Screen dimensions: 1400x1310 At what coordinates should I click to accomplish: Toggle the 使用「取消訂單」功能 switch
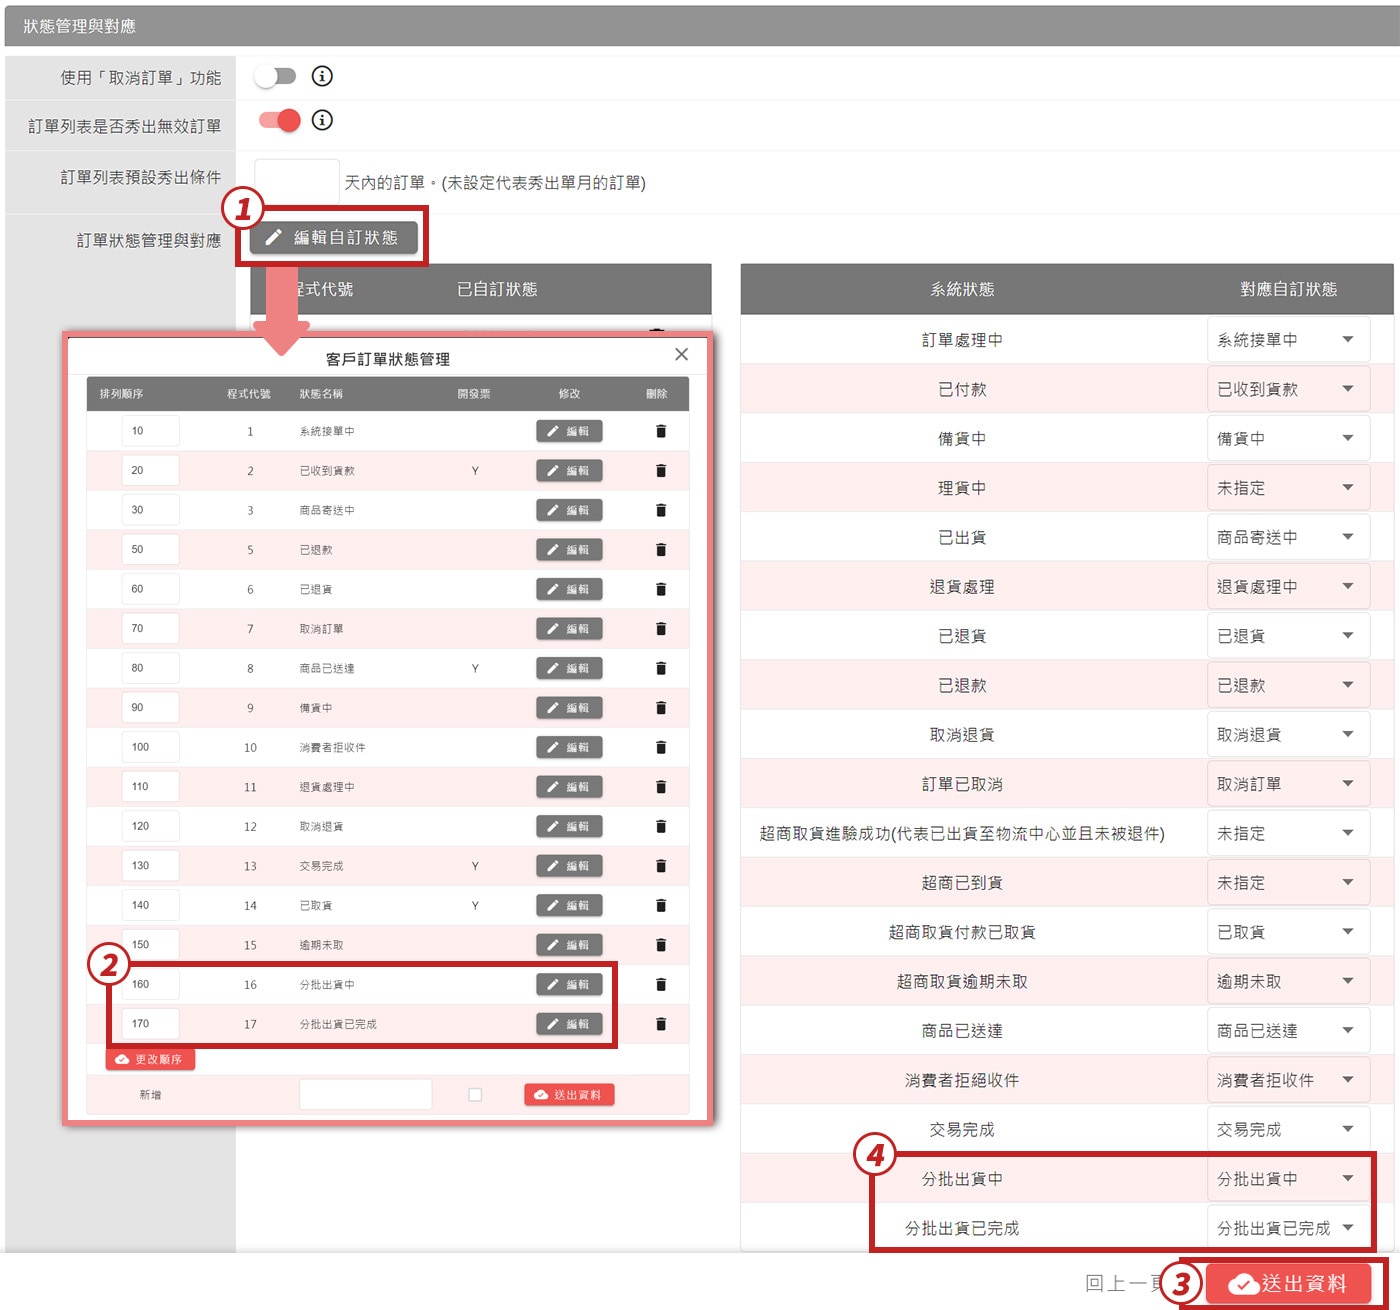coord(276,76)
